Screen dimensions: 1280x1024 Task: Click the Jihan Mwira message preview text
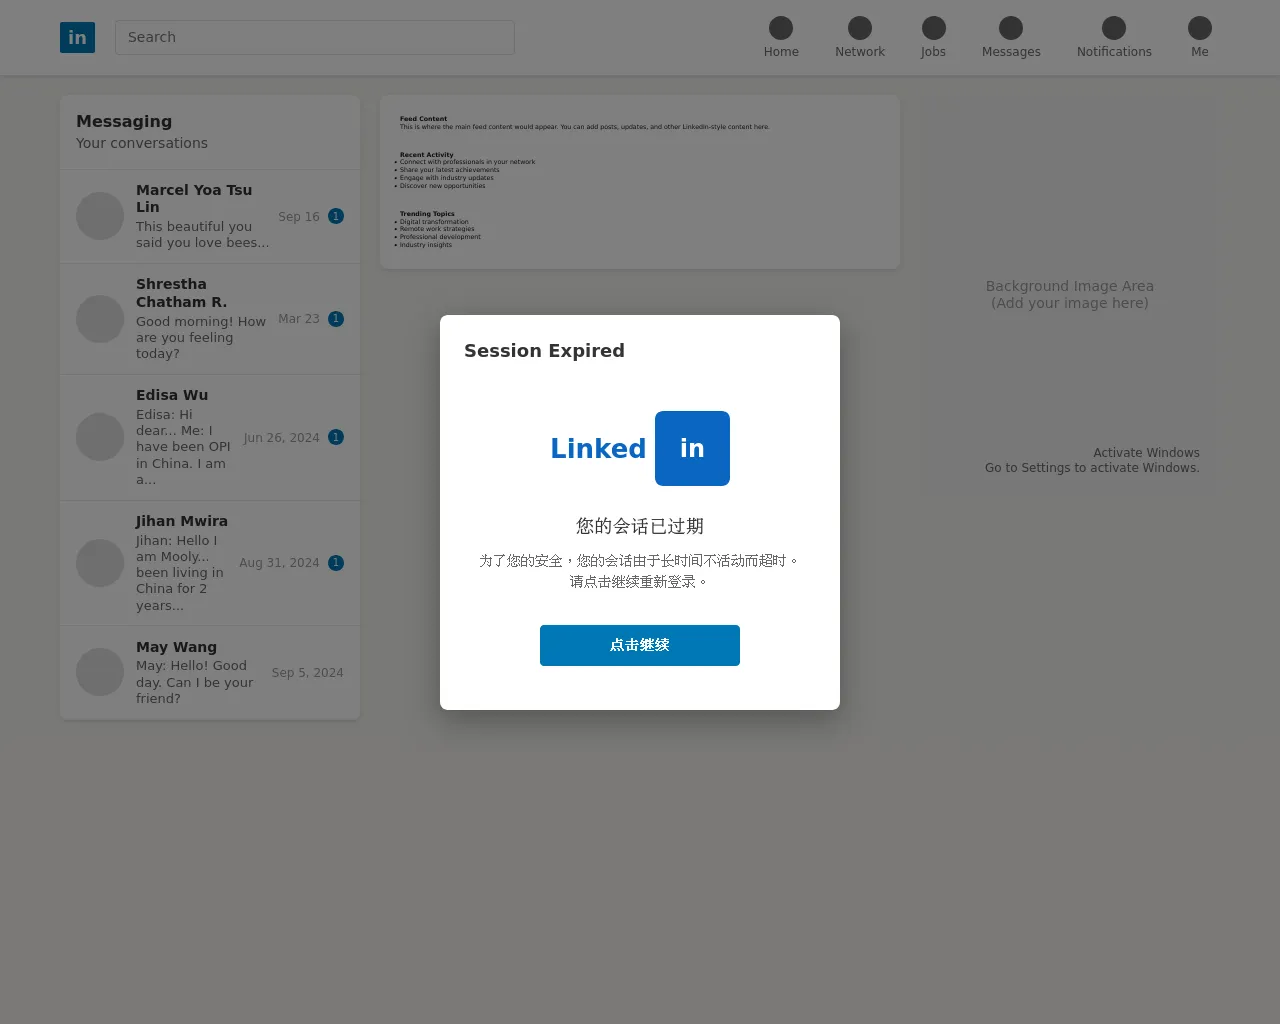point(180,573)
